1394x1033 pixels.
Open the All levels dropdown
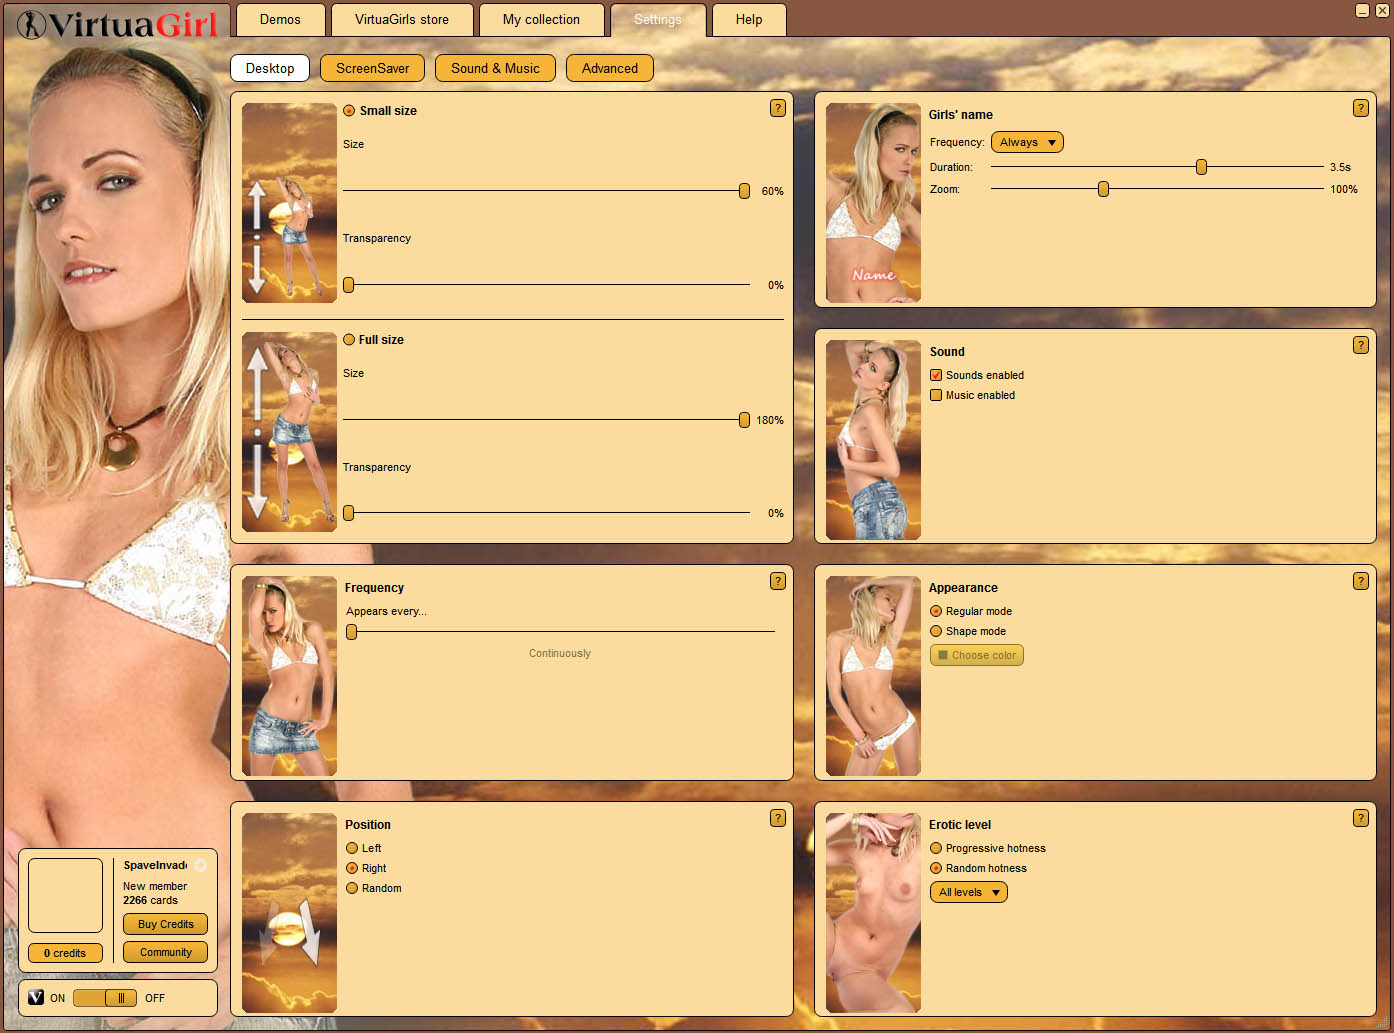click(x=968, y=892)
